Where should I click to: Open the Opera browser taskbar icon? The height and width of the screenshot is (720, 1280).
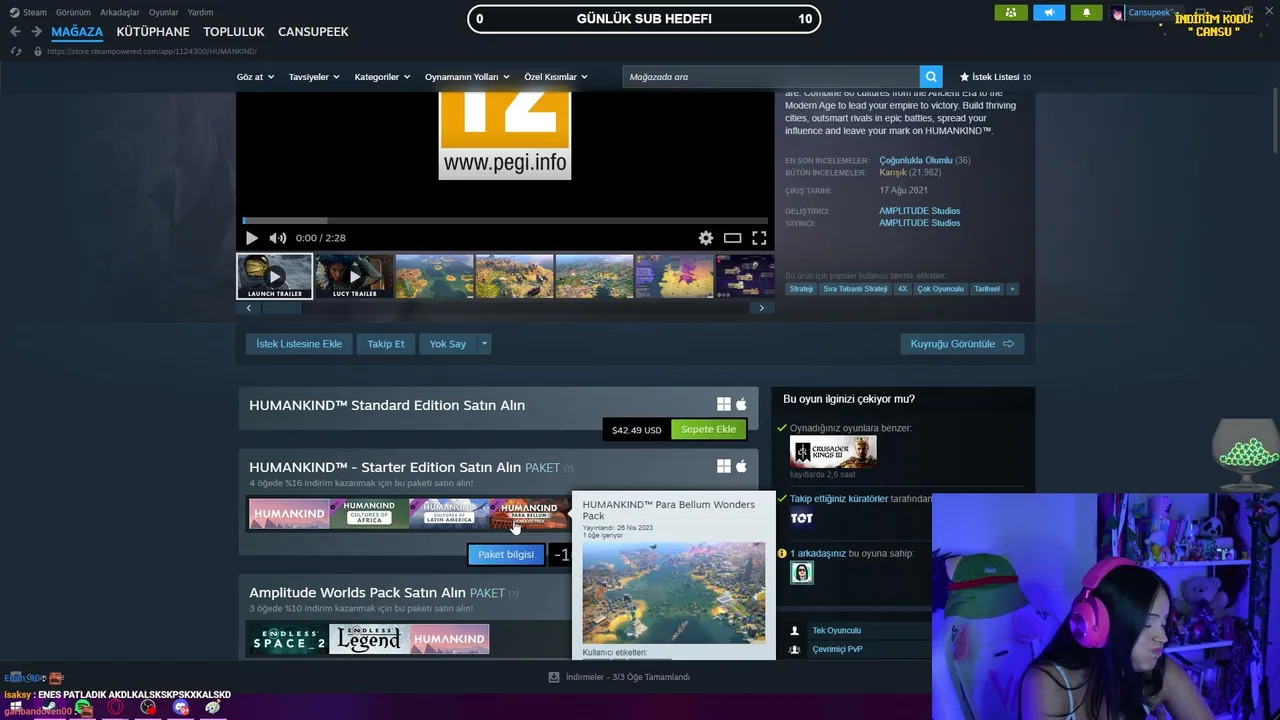tap(116, 708)
